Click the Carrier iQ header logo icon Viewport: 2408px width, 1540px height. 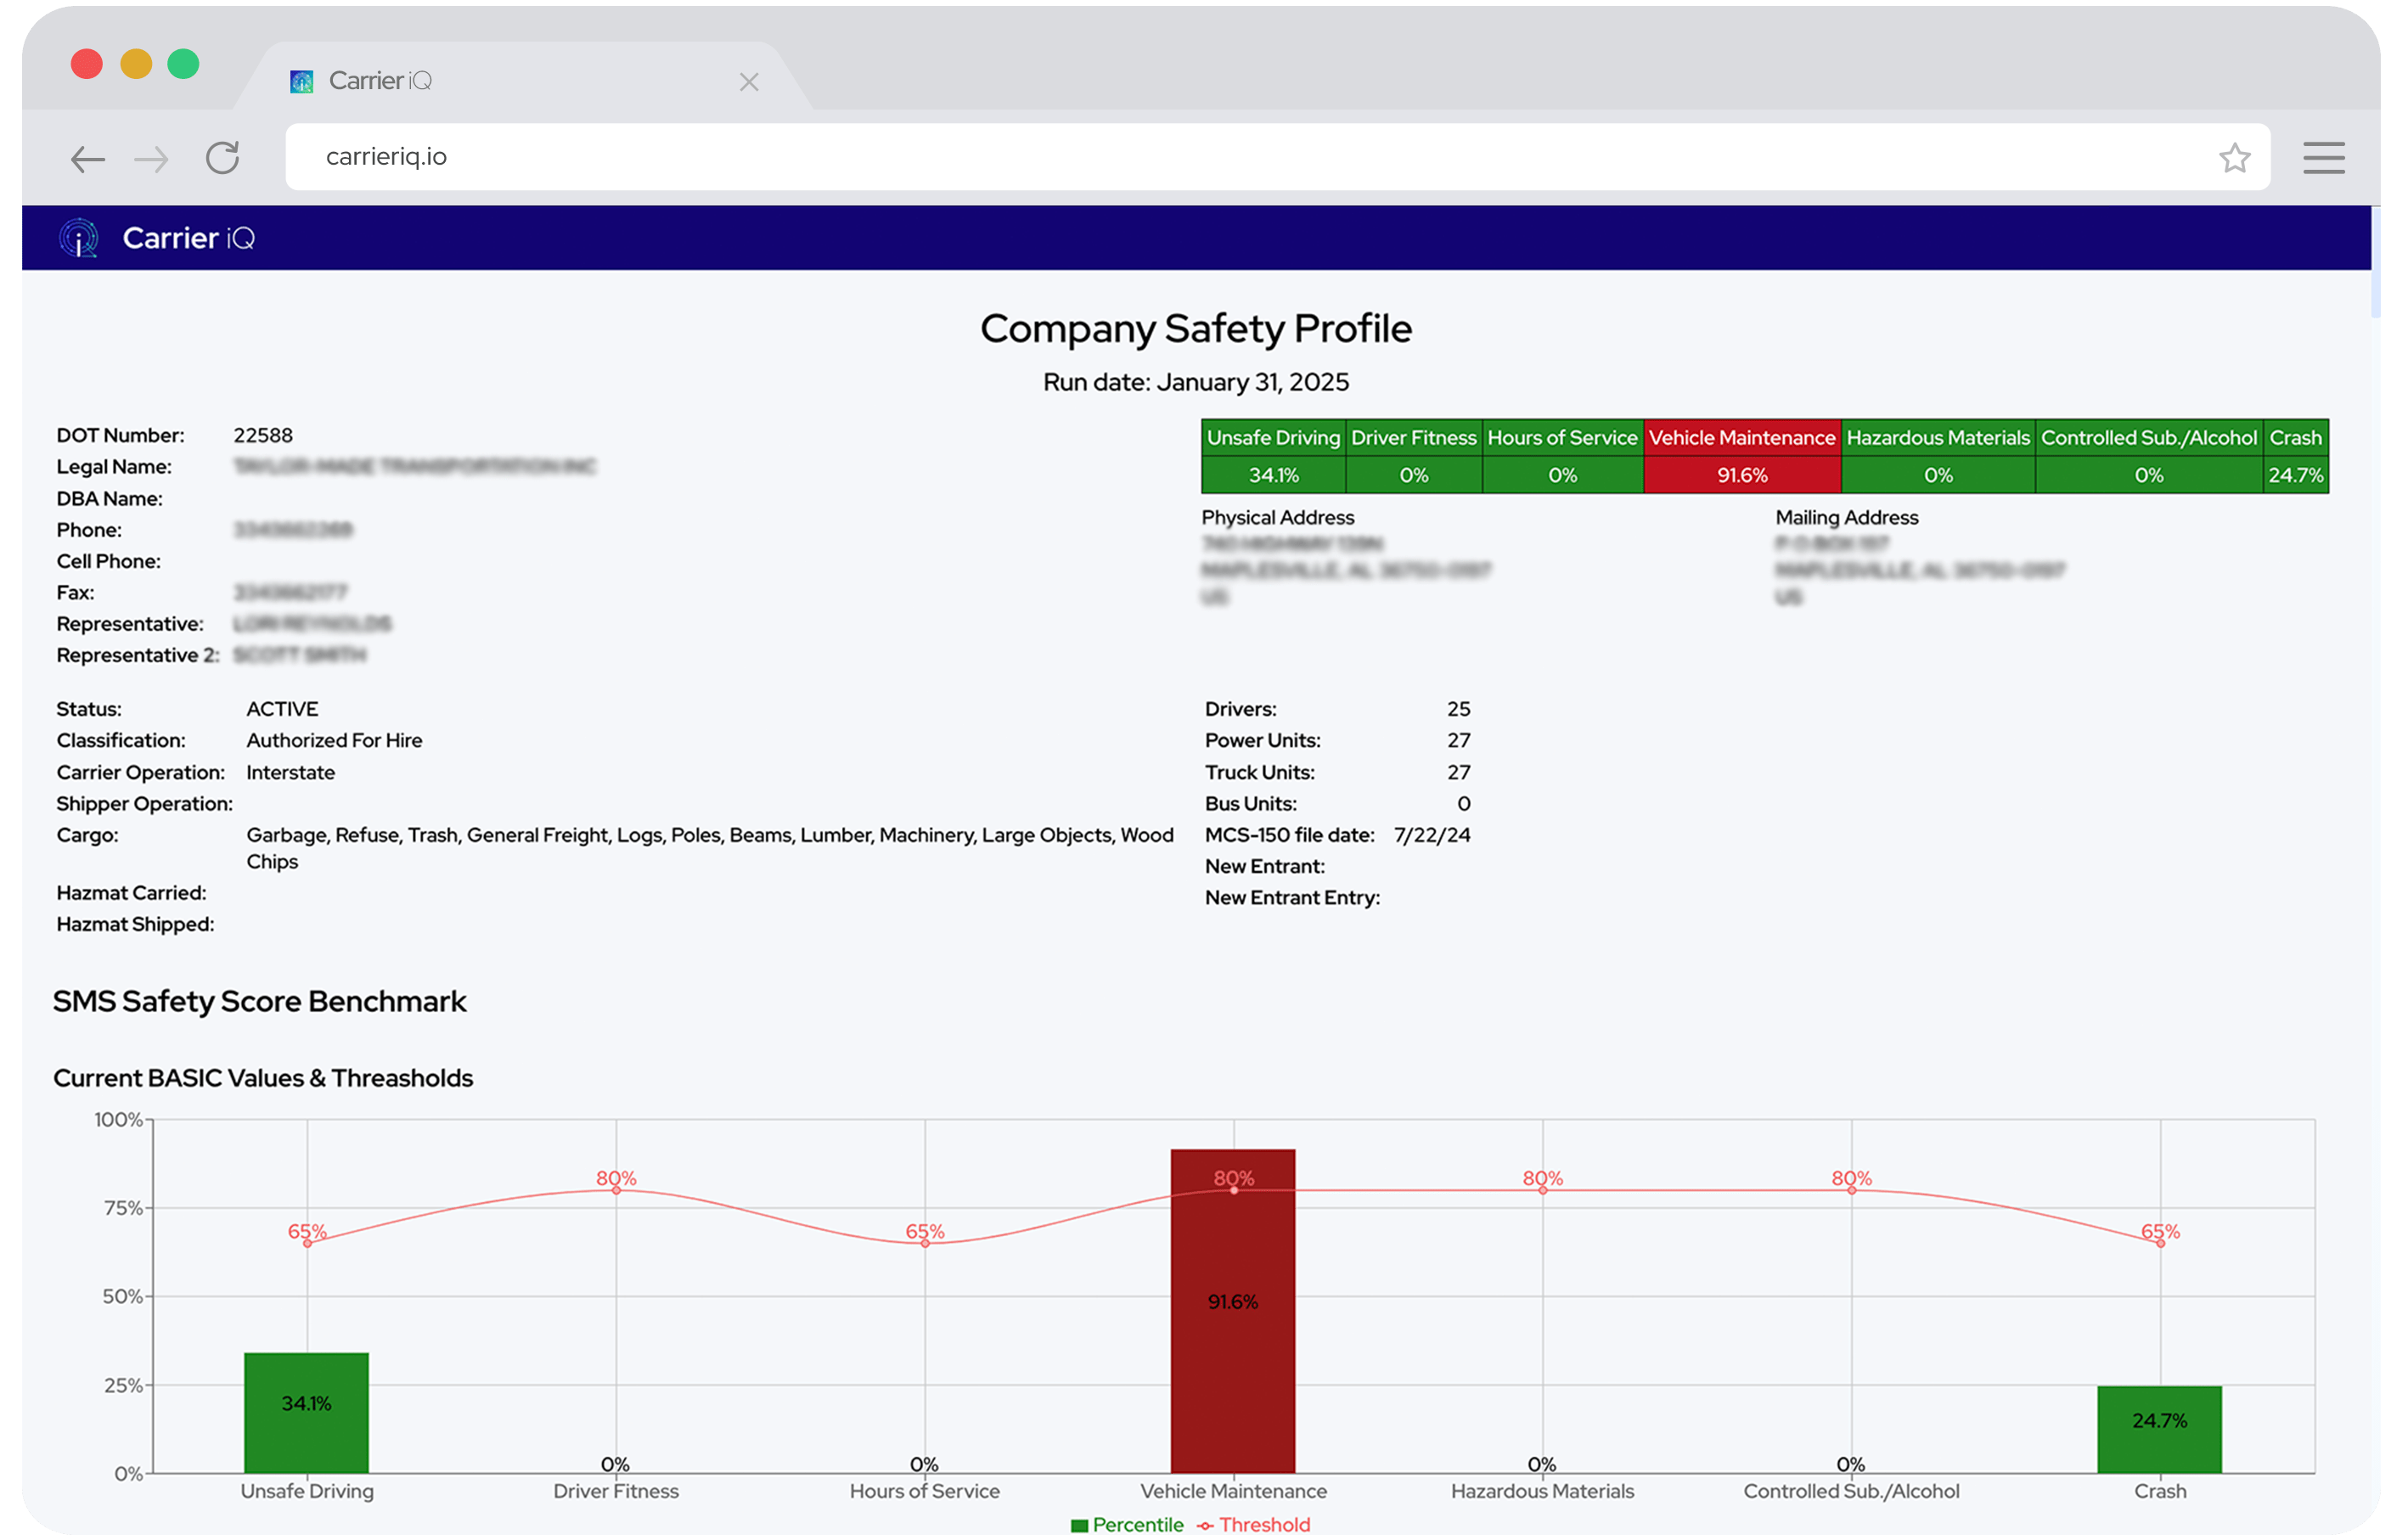tap(79, 238)
